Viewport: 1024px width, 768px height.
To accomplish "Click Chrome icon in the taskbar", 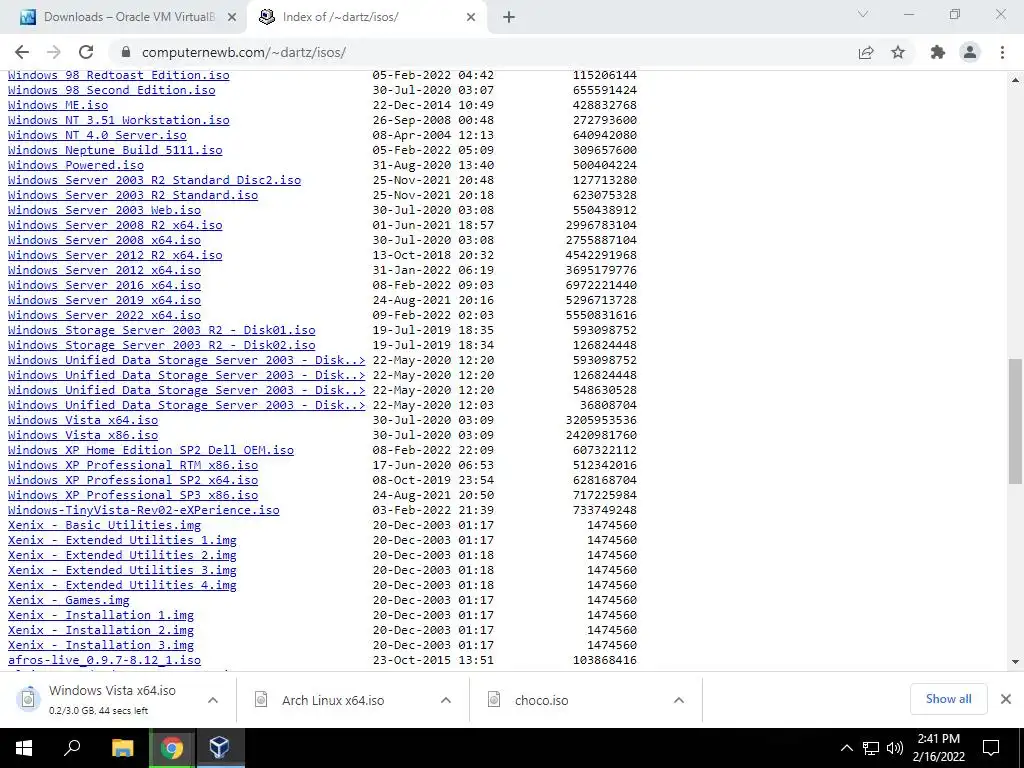I will (172, 748).
